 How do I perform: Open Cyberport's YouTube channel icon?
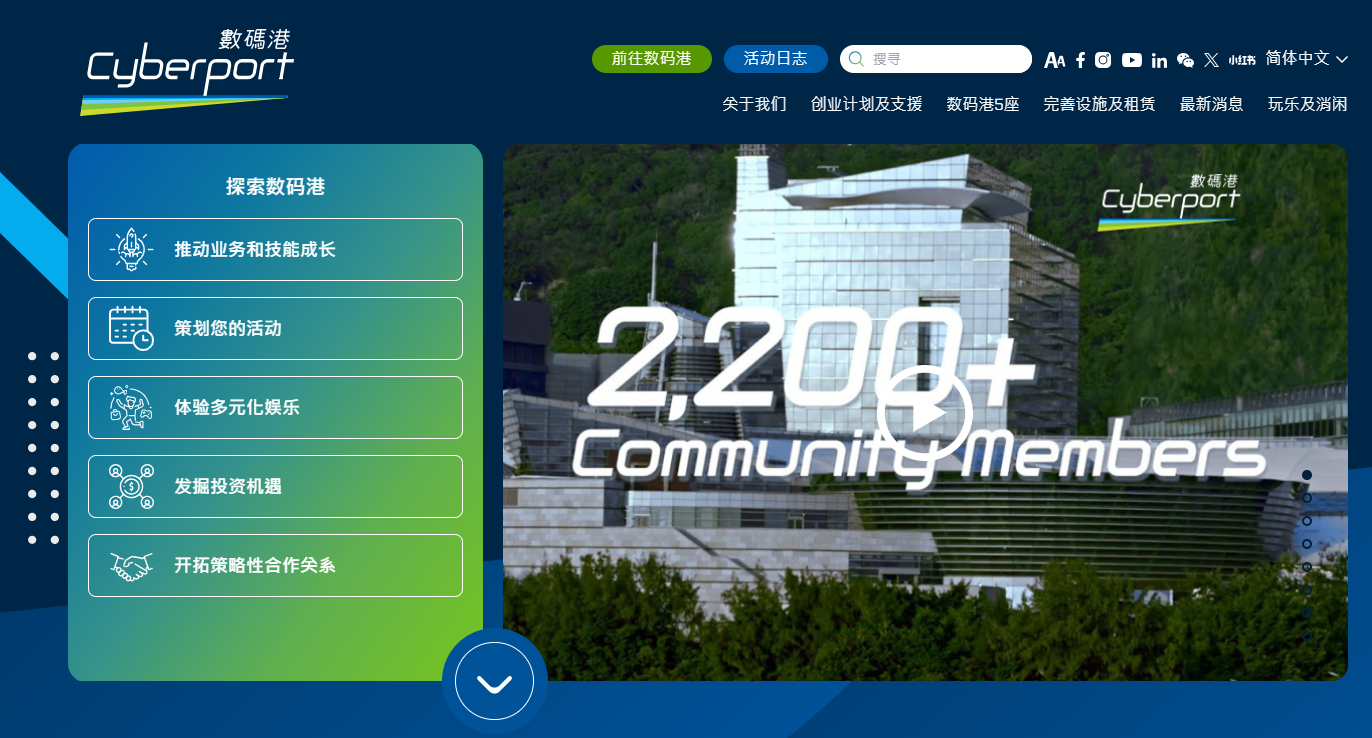click(1131, 60)
